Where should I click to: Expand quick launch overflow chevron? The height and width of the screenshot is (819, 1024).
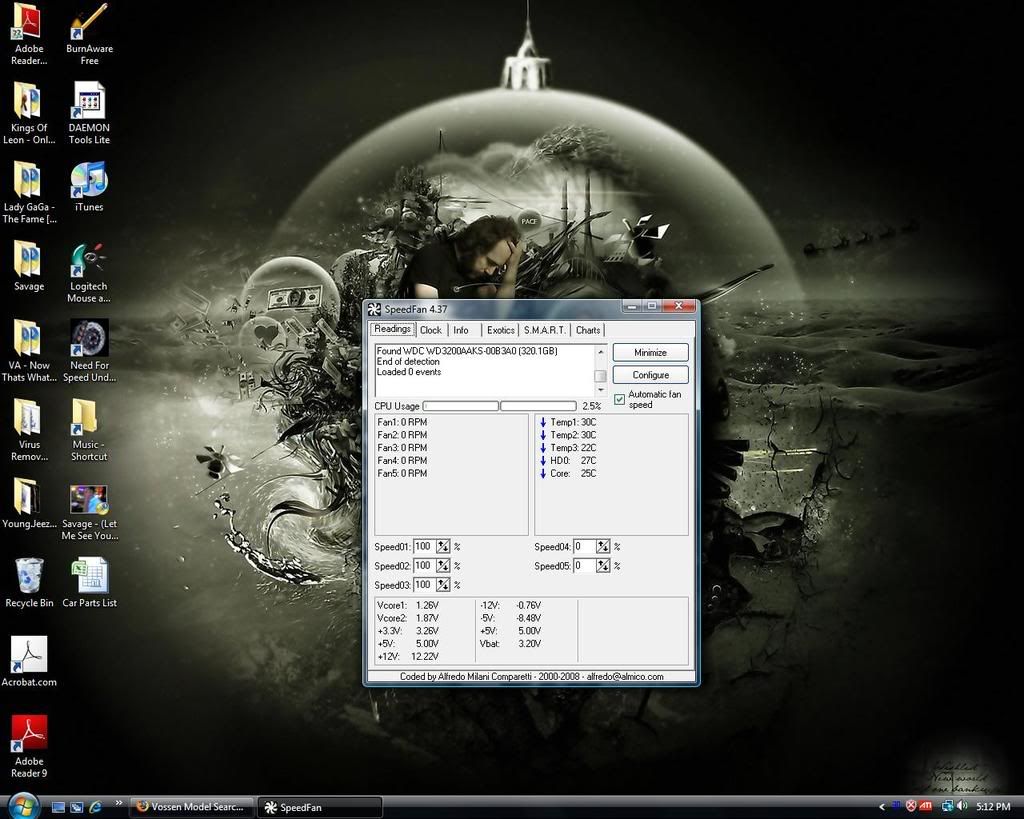(119, 803)
